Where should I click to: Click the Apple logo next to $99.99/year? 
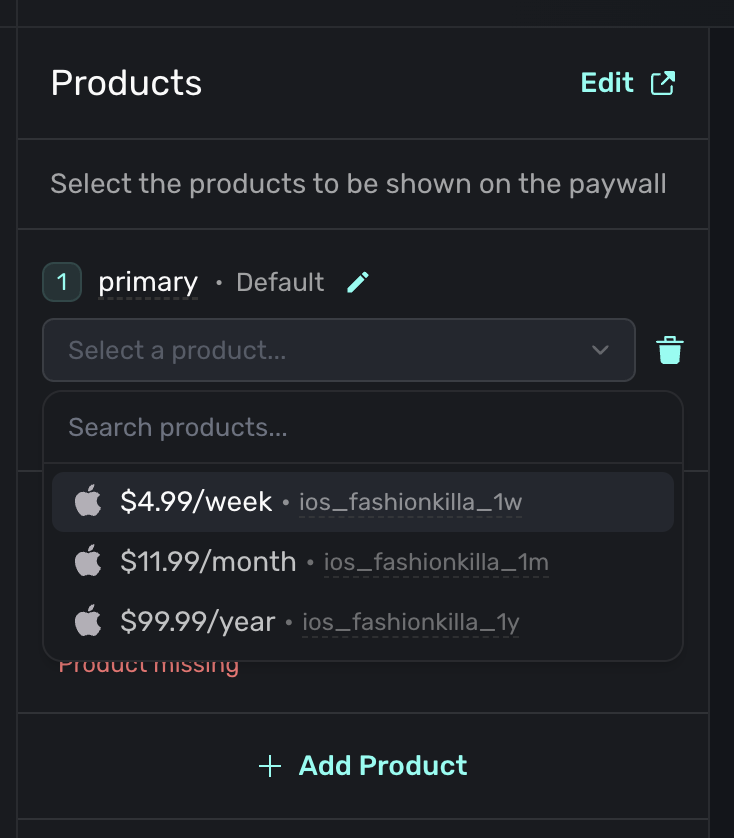click(x=87, y=620)
